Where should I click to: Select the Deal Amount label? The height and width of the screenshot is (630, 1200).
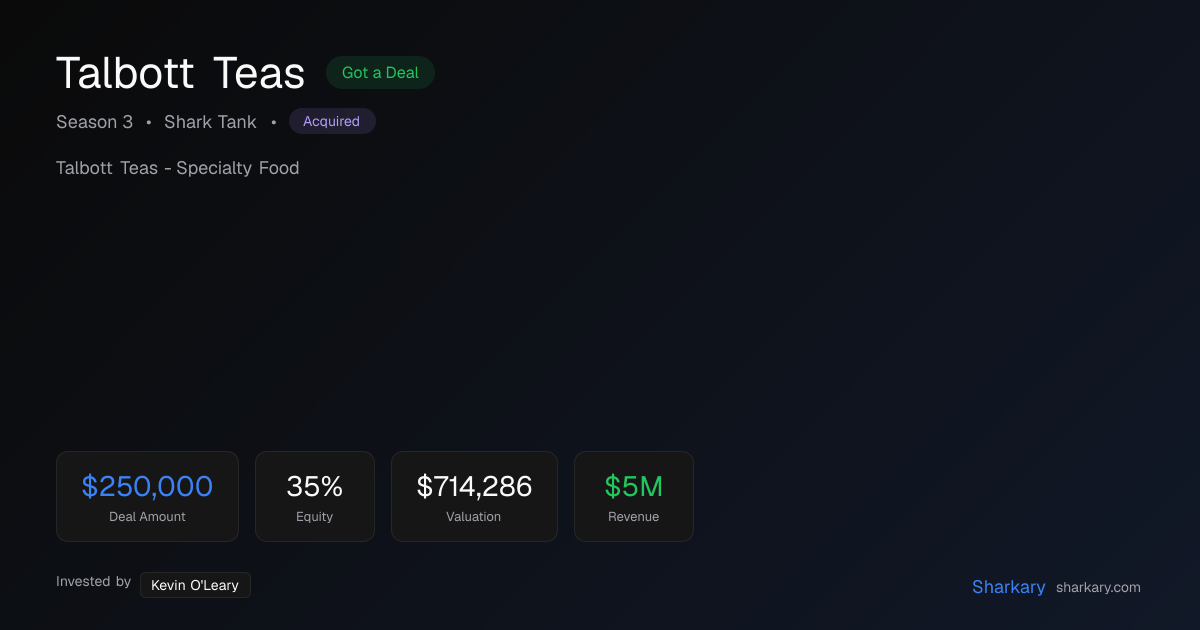(x=147, y=517)
